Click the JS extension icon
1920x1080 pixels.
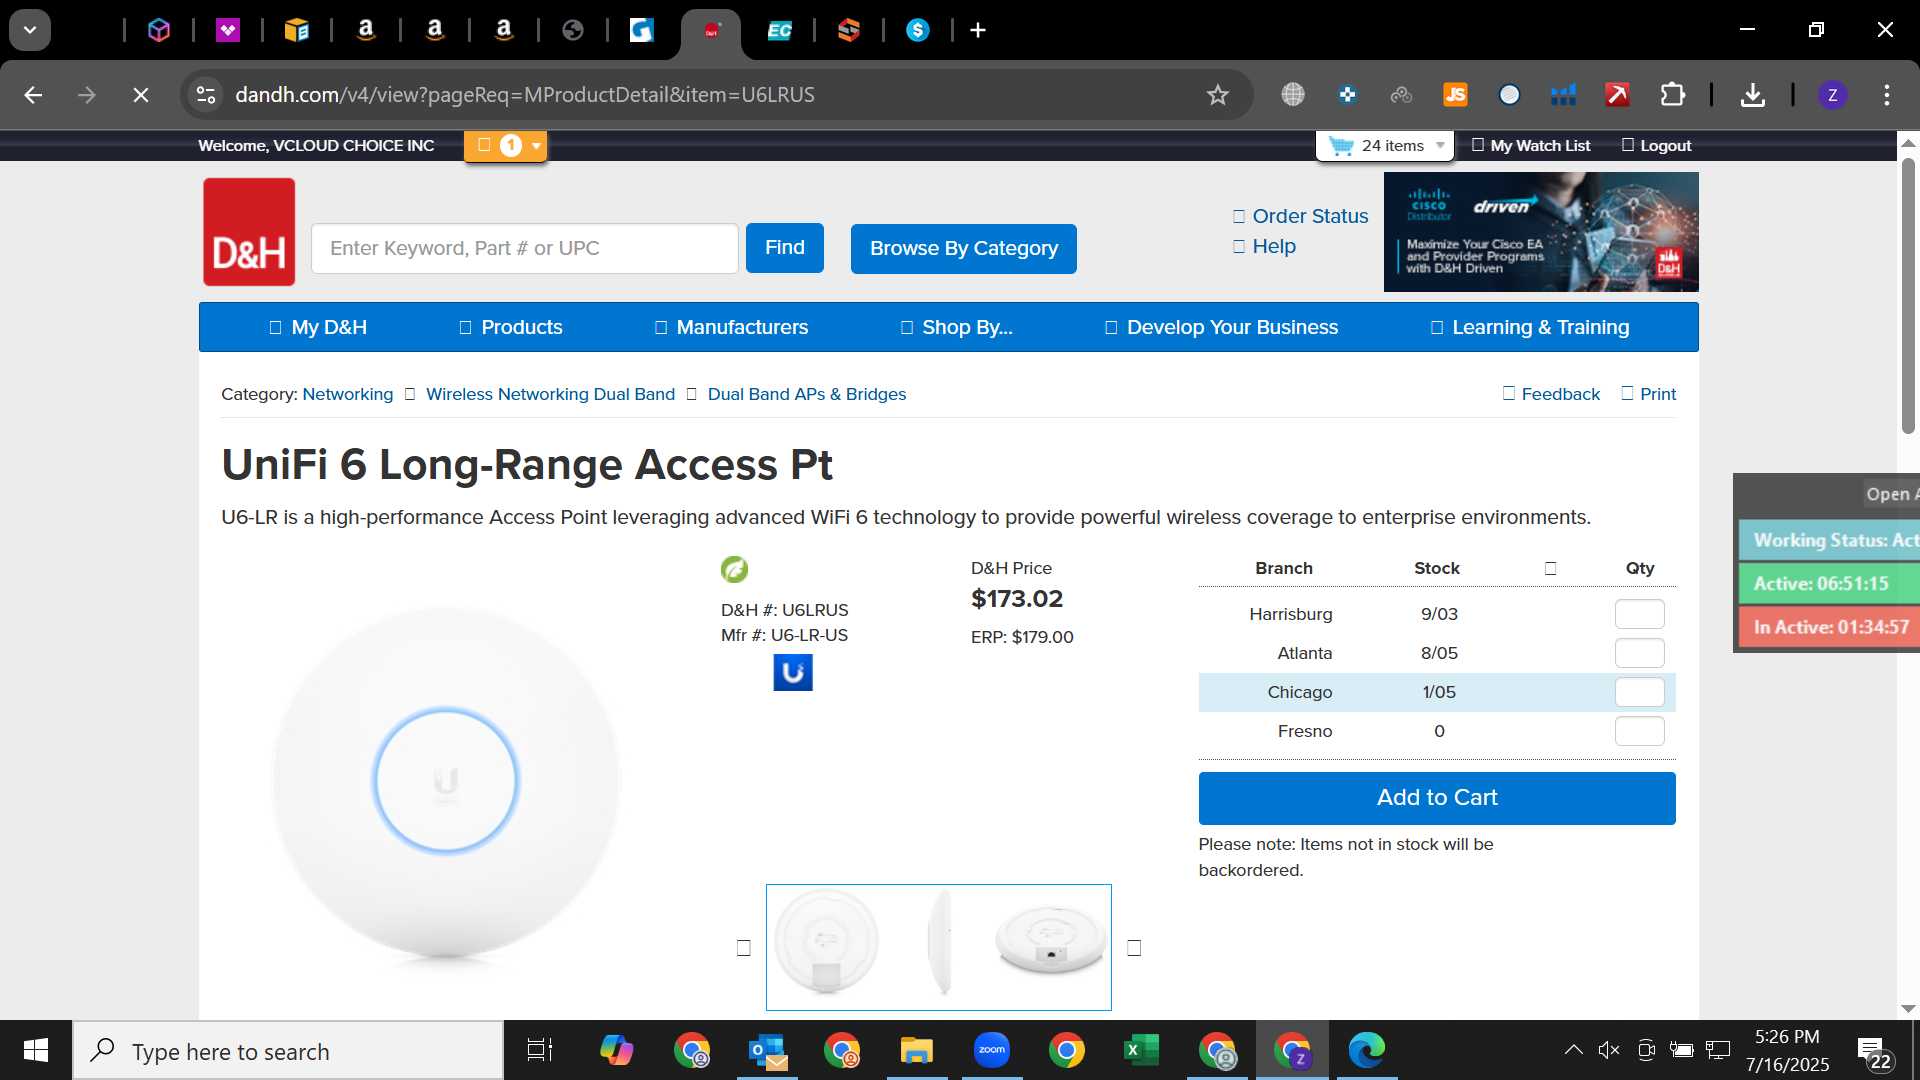1455,95
